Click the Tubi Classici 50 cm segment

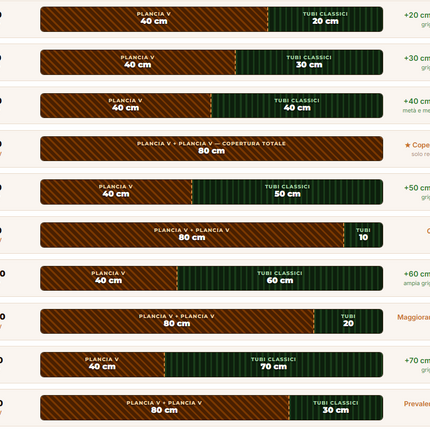288,192
